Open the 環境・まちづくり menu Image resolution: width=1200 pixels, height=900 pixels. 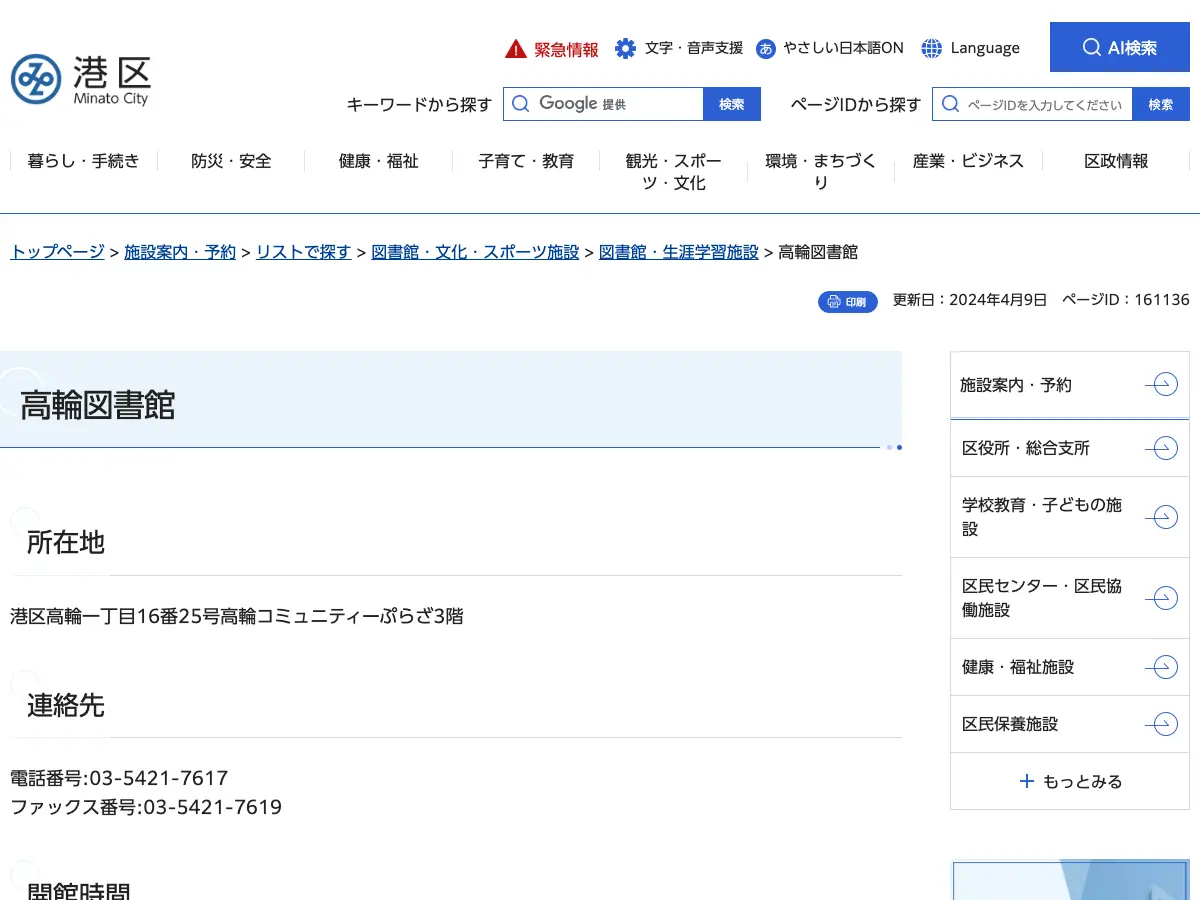tap(821, 172)
